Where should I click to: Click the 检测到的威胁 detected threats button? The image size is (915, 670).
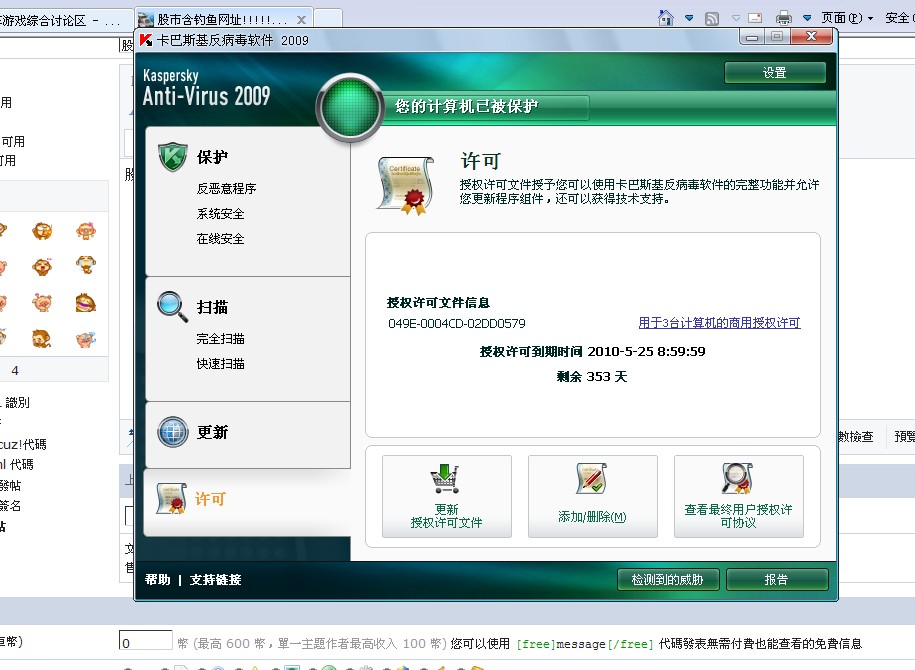pyautogui.click(x=667, y=580)
